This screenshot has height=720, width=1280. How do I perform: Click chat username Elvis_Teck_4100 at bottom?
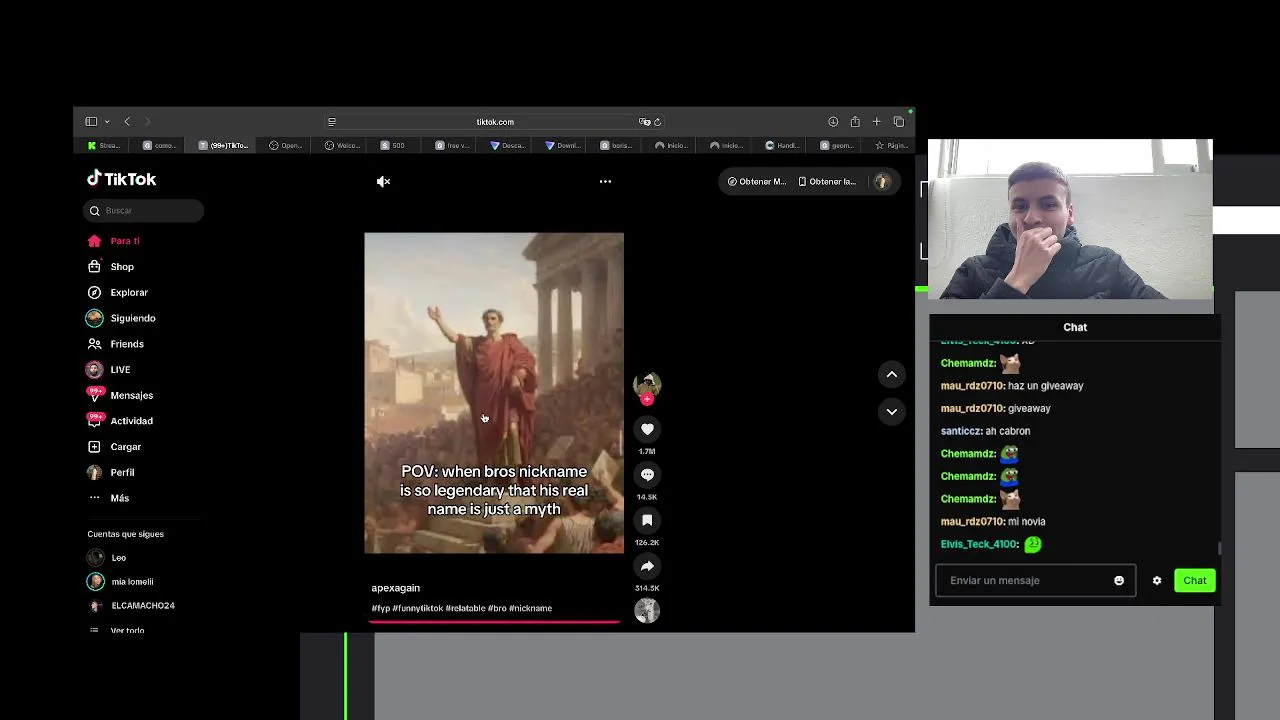(x=979, y=544)
